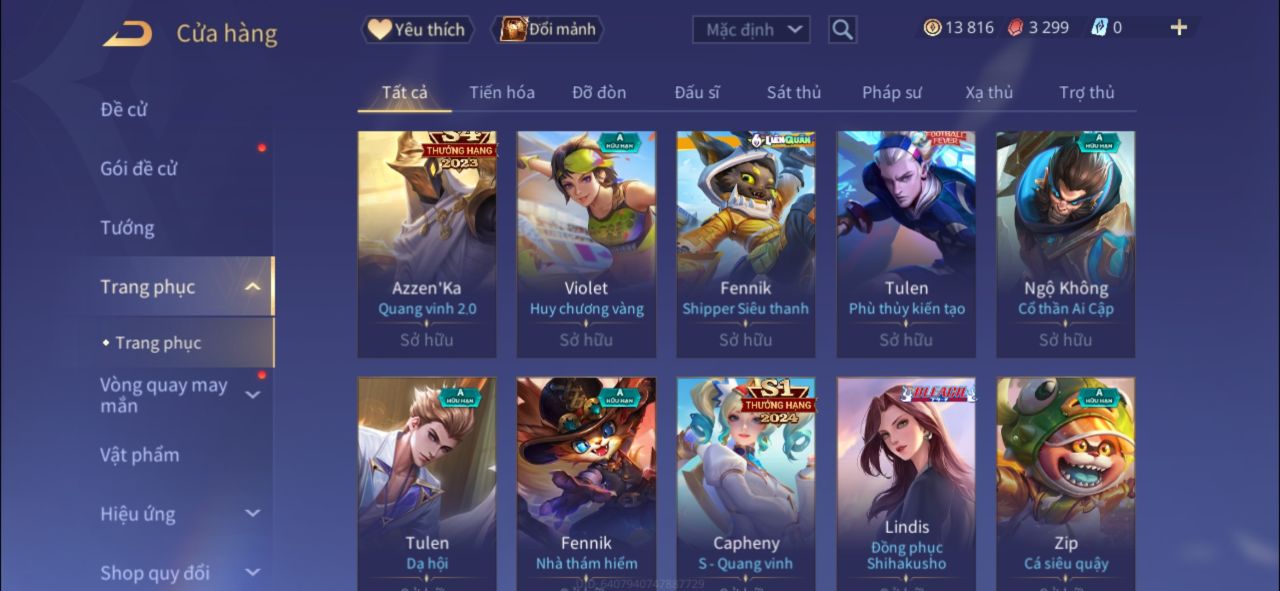Tap the blue voucher currency icon
The image size is (1280, 591).
[1099, 28]
